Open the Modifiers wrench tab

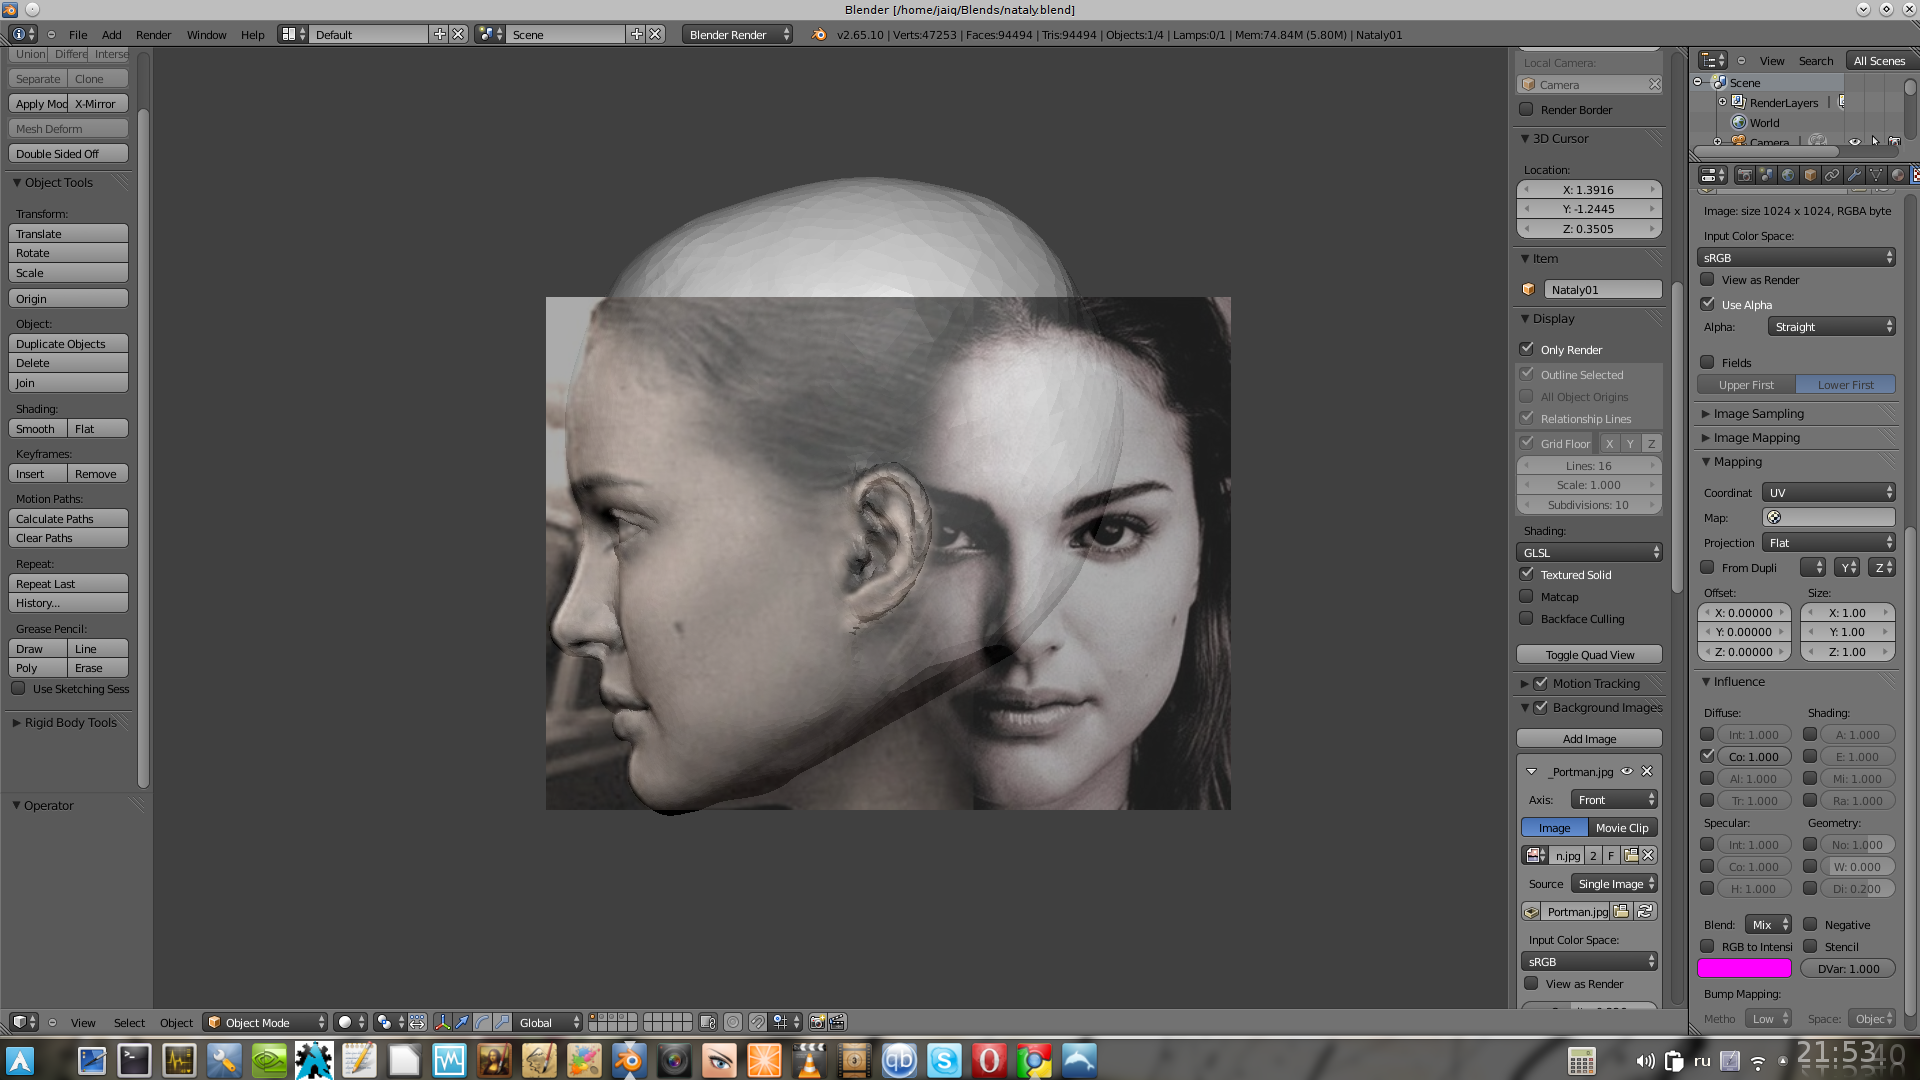click(x=1854, y=175)
